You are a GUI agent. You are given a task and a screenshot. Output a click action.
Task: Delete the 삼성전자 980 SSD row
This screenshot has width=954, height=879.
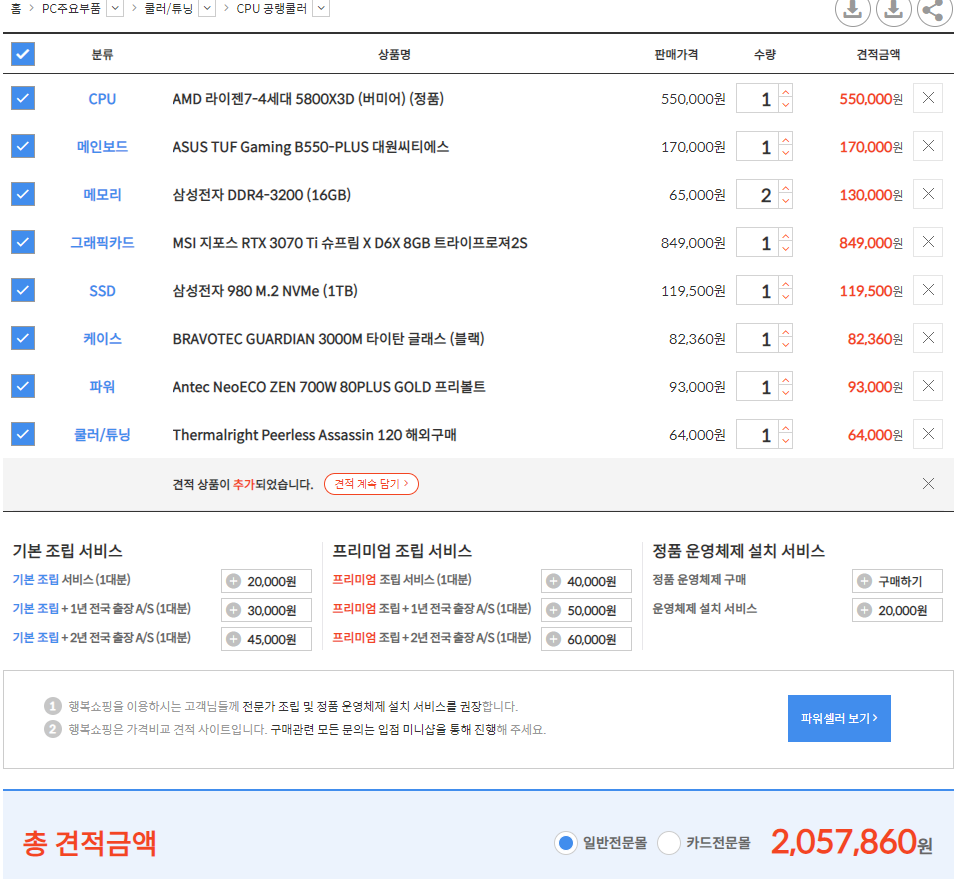coord(928,290)
